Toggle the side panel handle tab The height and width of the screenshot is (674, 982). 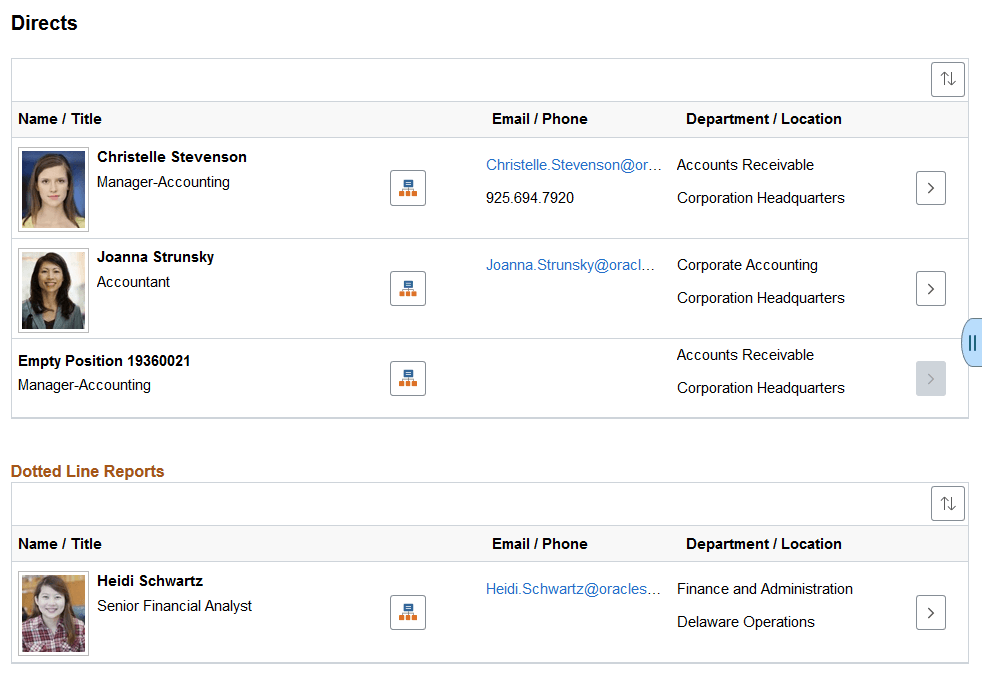pos(972,343)
